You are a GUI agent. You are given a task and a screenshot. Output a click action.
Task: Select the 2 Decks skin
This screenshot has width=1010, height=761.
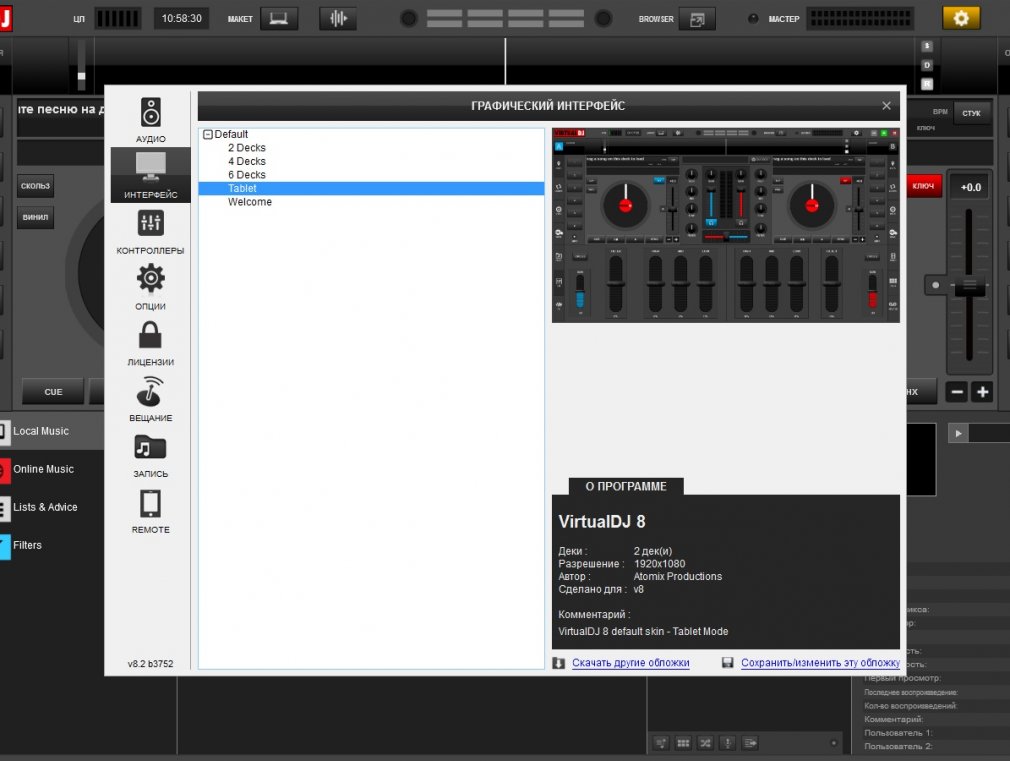247,148
